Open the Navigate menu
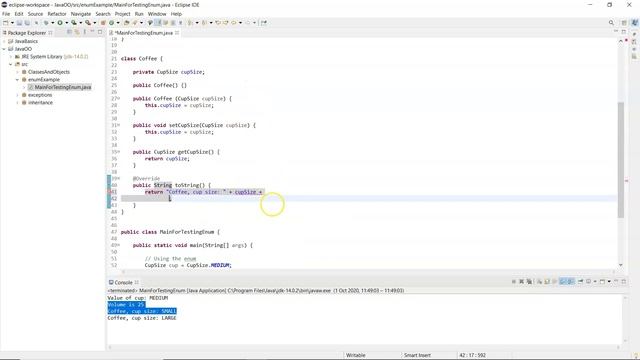This screenshot has height=360, width=640. tap(81, 14)
